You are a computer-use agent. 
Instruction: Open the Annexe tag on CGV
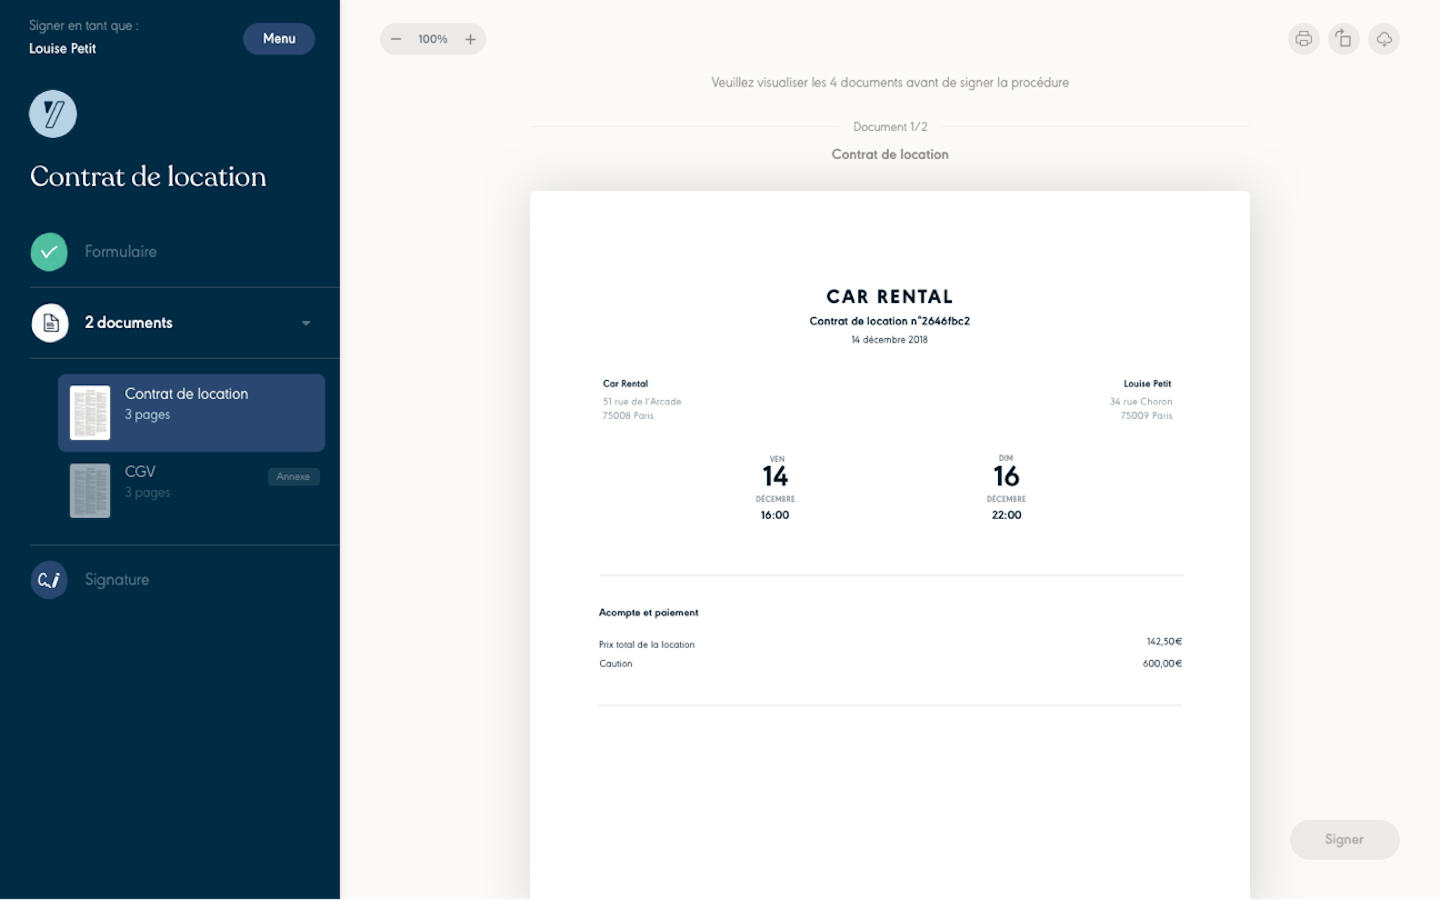[293, 476]
